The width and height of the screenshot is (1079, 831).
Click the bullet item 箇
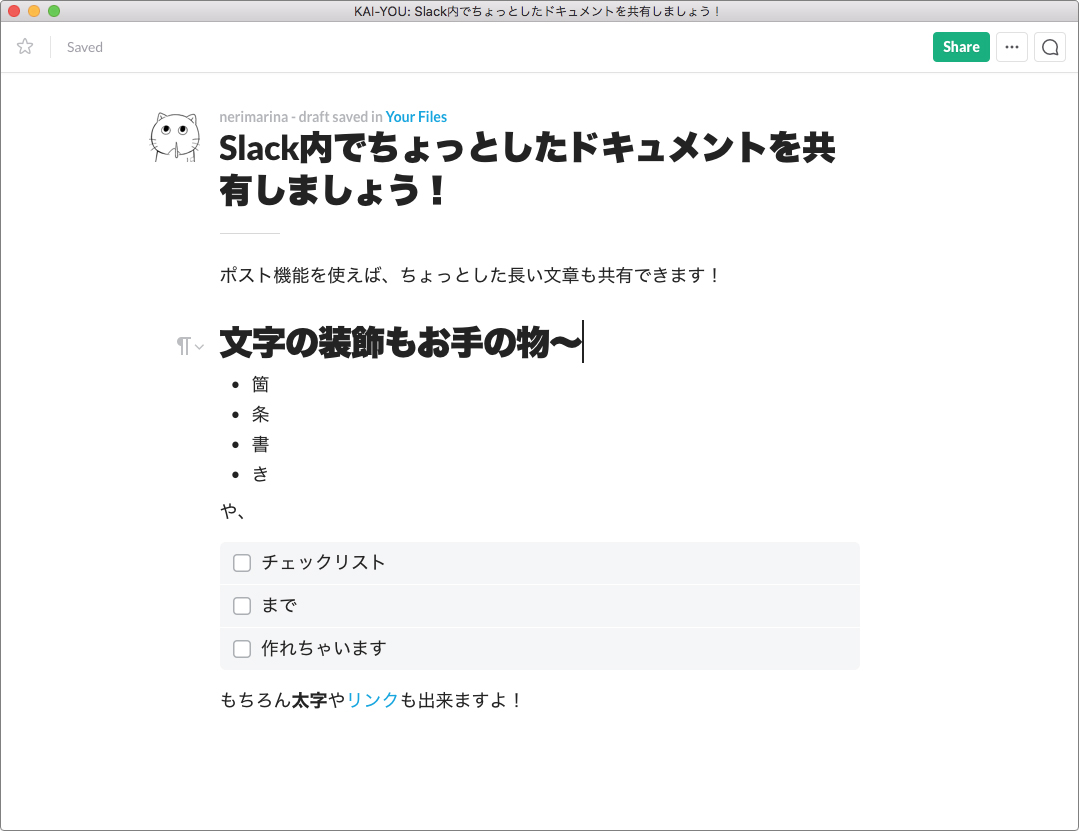pos(260,384)
